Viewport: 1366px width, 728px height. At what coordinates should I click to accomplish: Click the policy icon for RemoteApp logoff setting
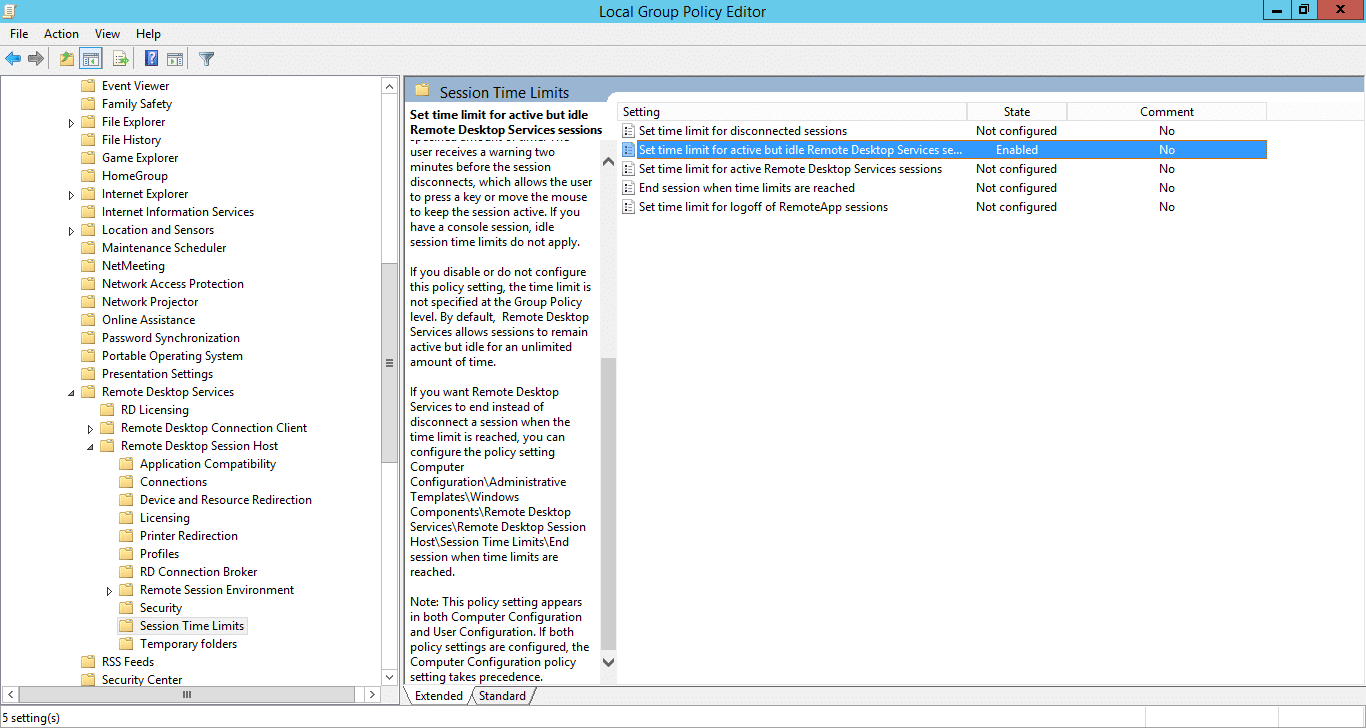(628, 207)
